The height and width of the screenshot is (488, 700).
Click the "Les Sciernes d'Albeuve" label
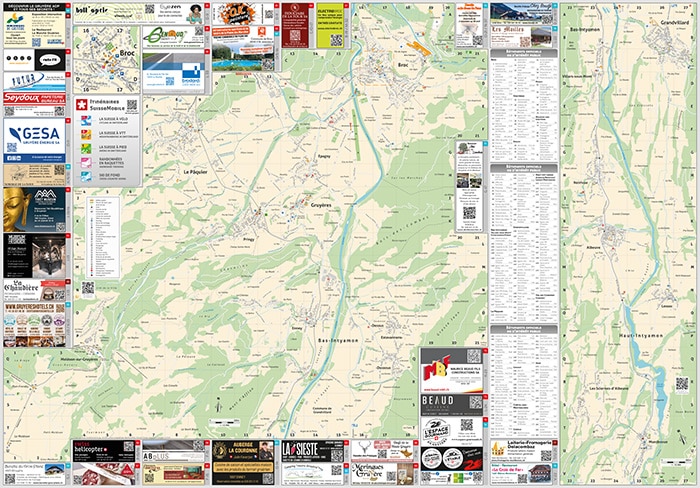coord(608,388)
